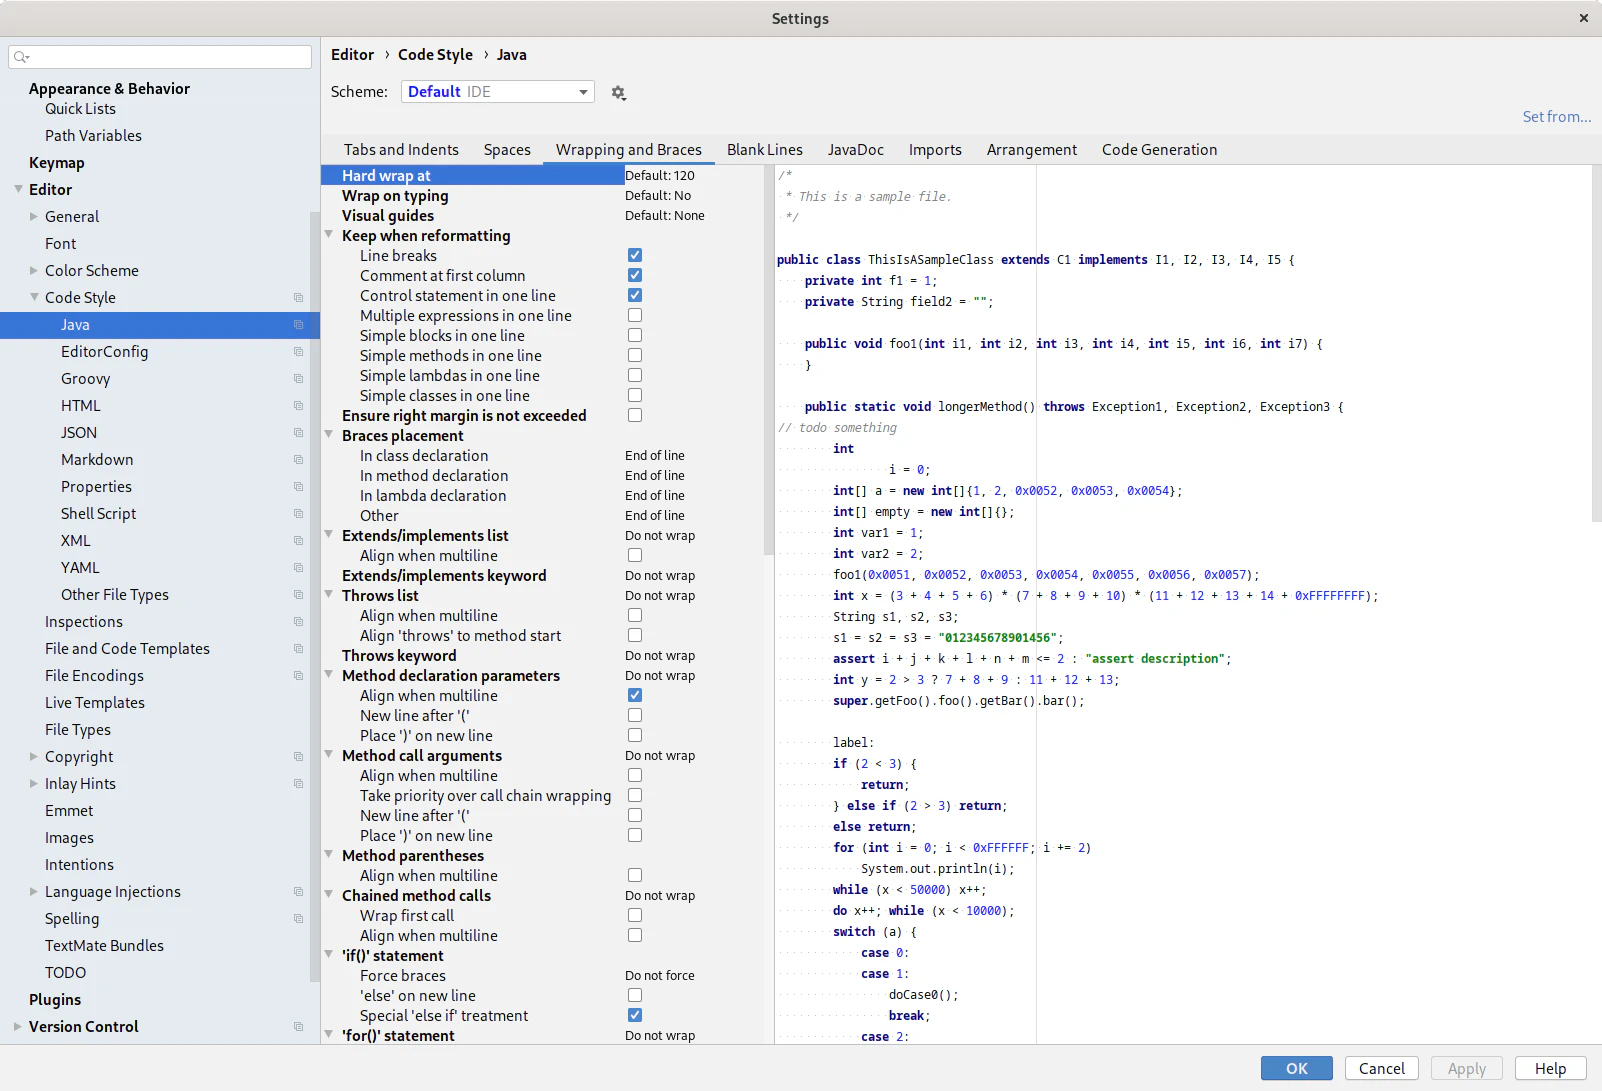Enable Simple methods in one line
The image size is (1602, 1091).
635,356
